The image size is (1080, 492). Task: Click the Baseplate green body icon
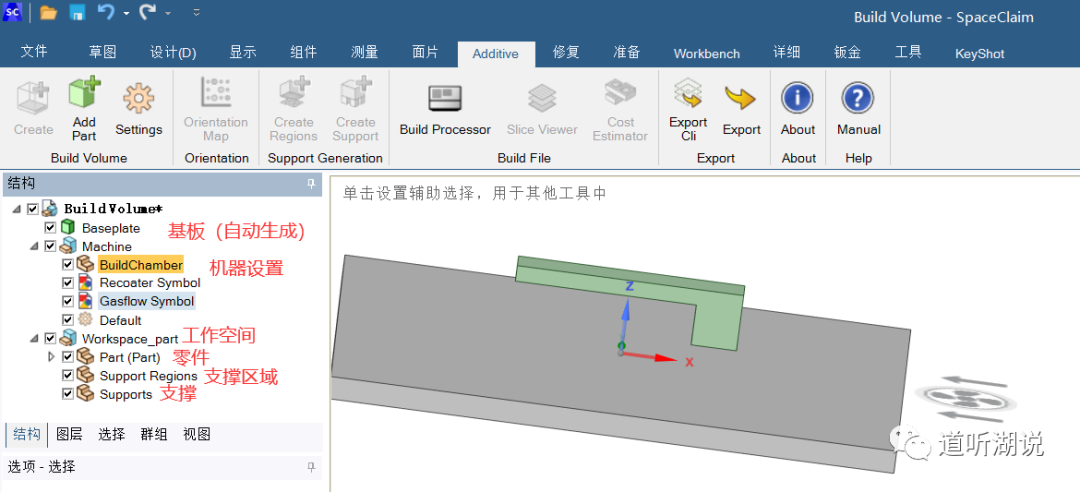click(x=68, y=227)
